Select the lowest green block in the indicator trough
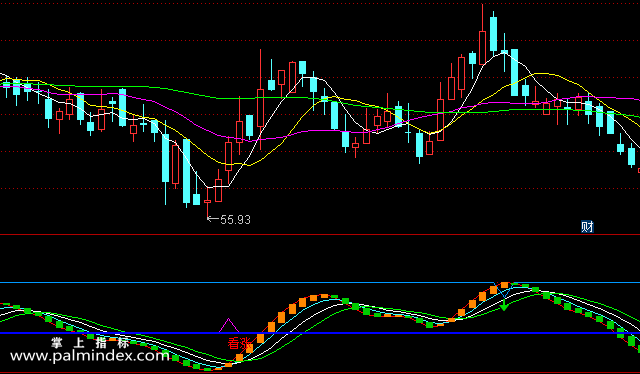The width and height of the screenshot is (640, 374). point(207,369)
